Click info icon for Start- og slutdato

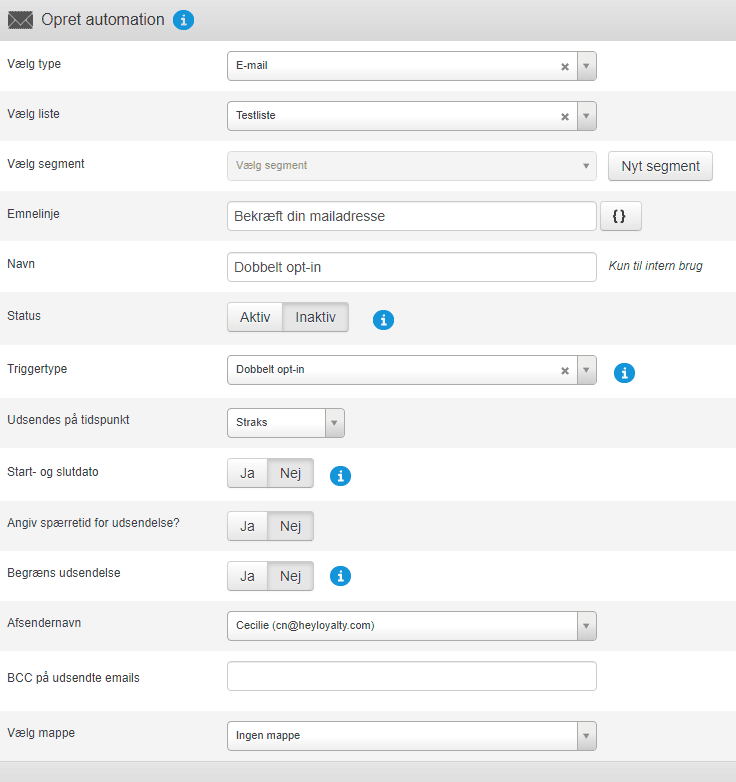click(x=340, y=476)
